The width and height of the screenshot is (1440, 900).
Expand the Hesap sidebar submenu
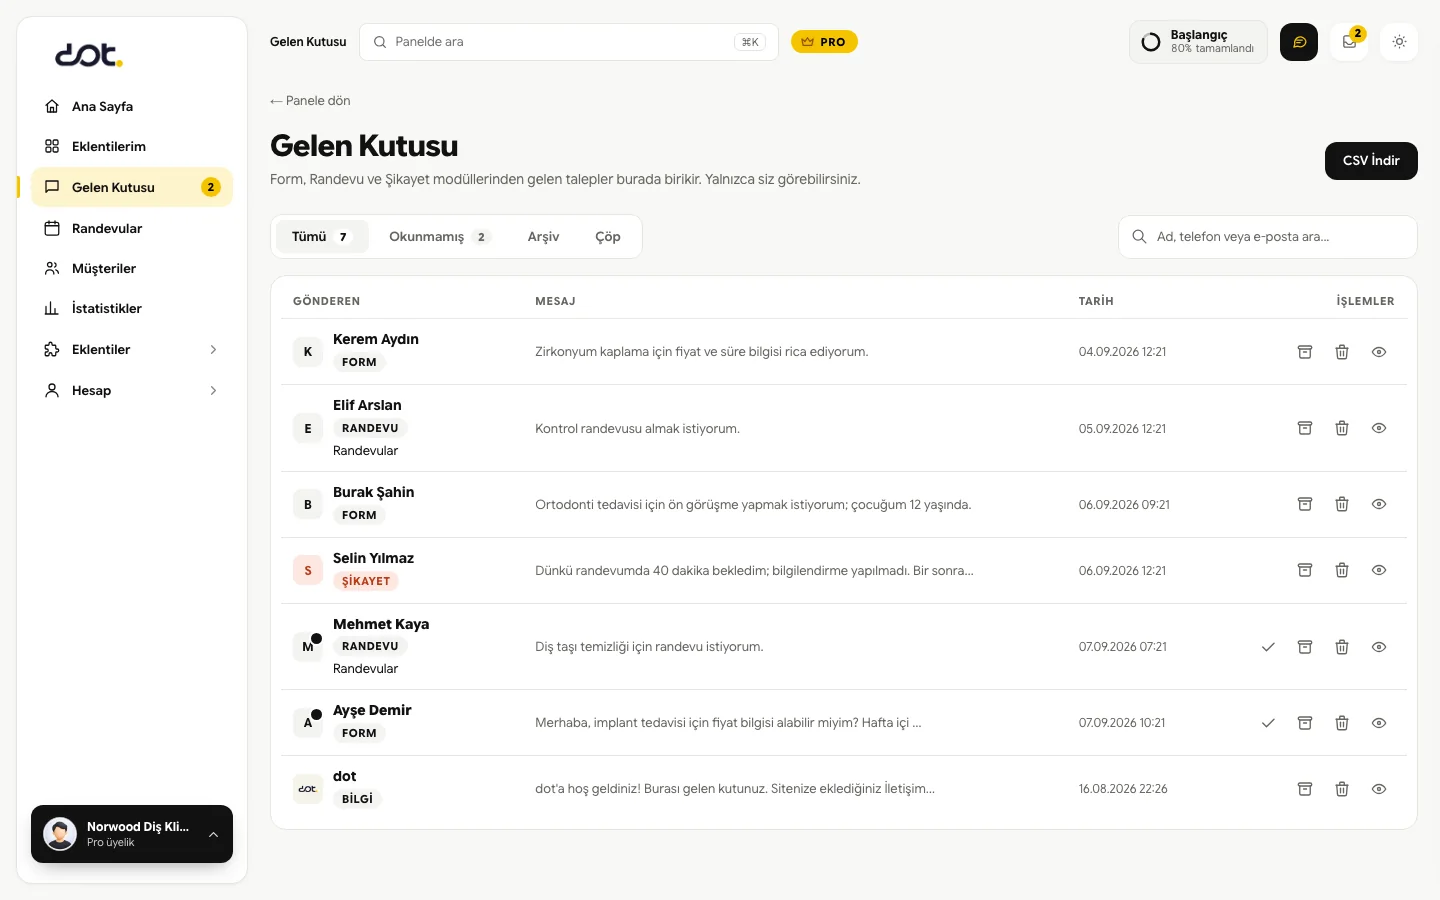click(132, 390)
